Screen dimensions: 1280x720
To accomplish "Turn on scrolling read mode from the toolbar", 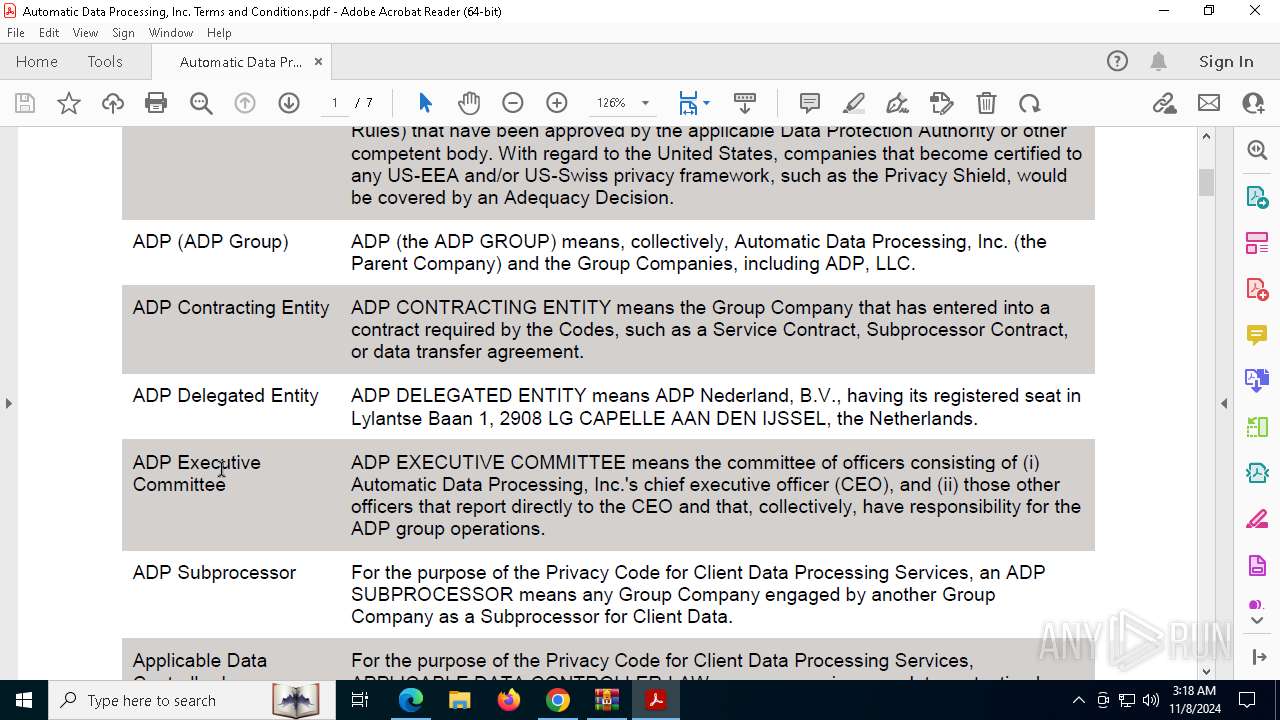I will [x=745, y=103].
